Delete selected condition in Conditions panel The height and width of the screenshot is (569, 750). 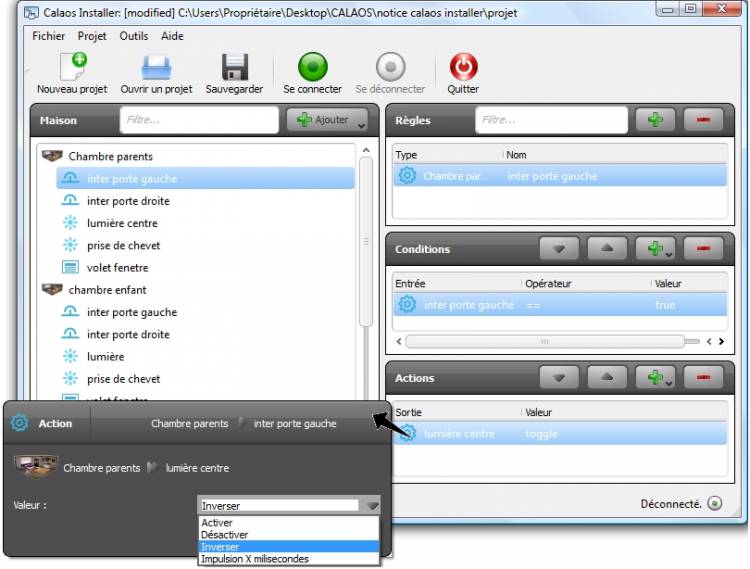(x=703, y=248)
